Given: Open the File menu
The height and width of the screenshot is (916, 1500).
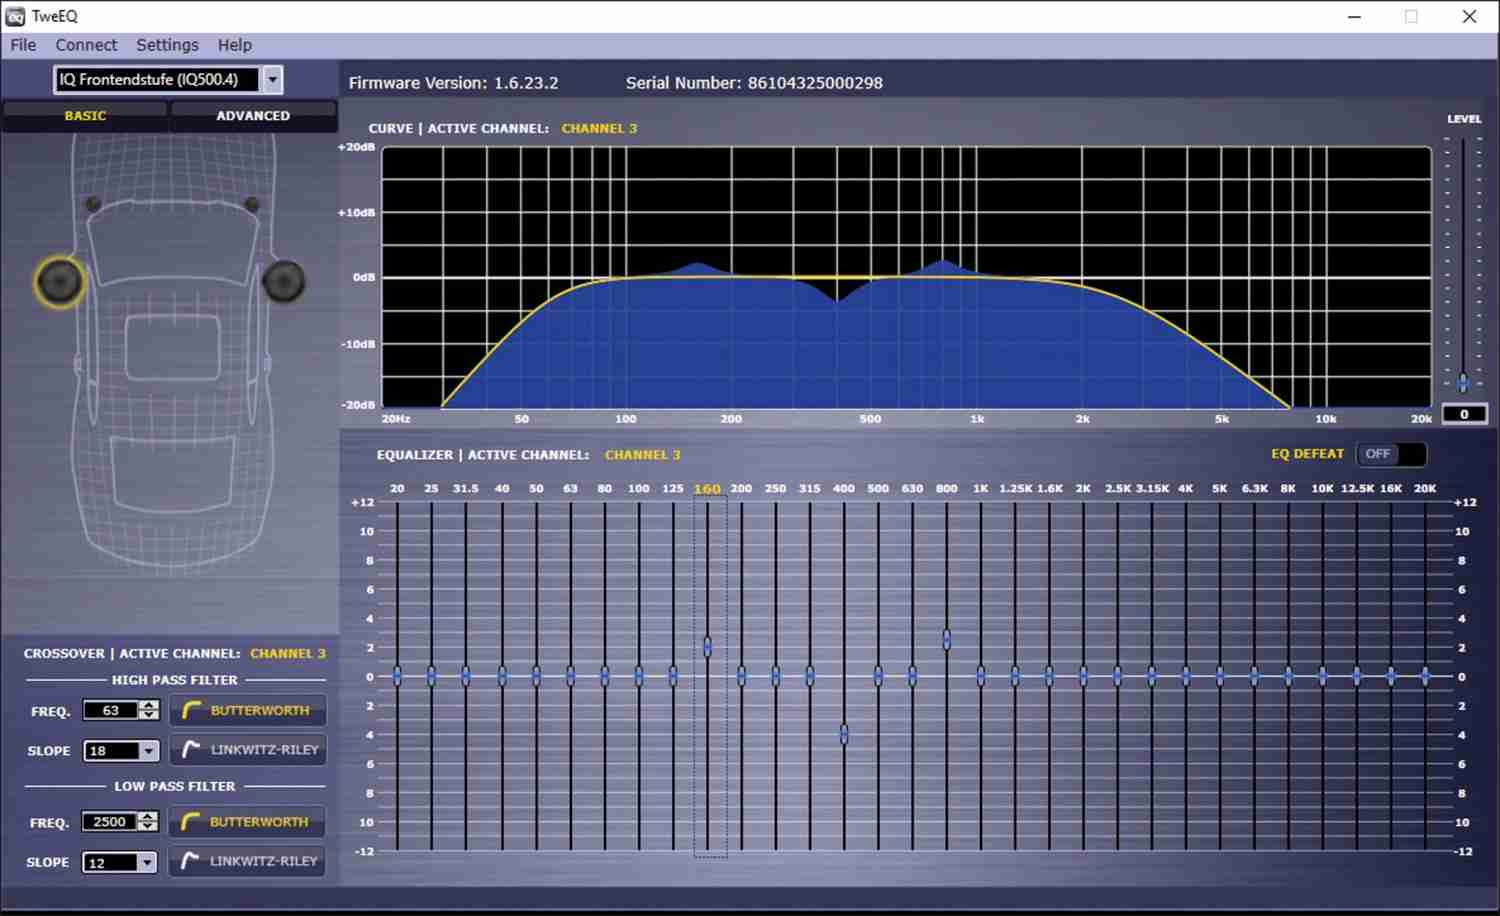Looking at the screenshot, I should 23,45.
